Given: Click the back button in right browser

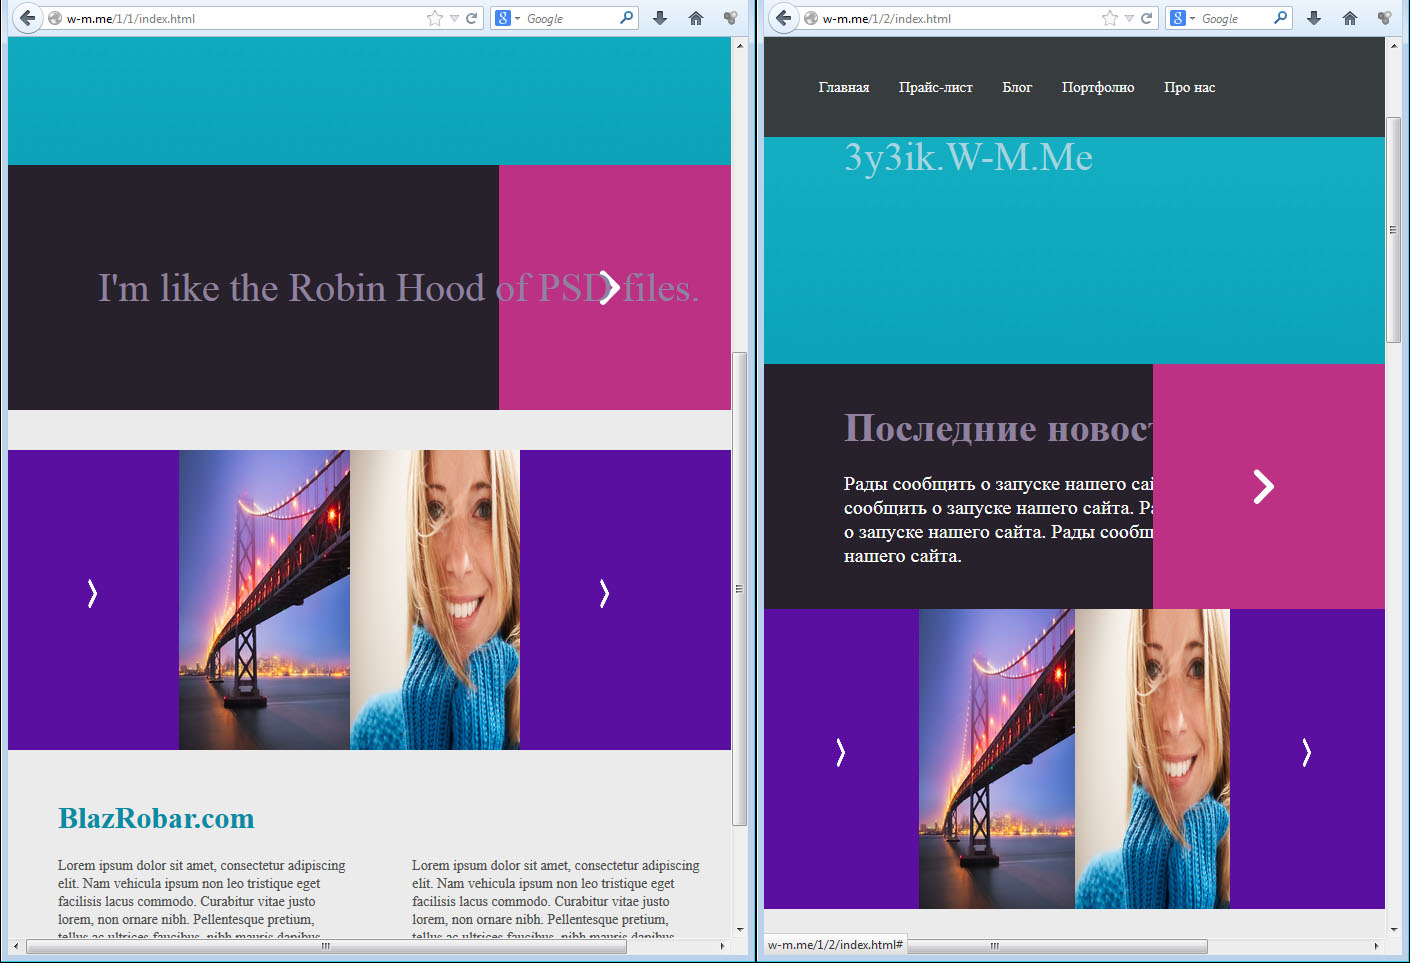Looking at the screenshot, I should coord(784,18).
